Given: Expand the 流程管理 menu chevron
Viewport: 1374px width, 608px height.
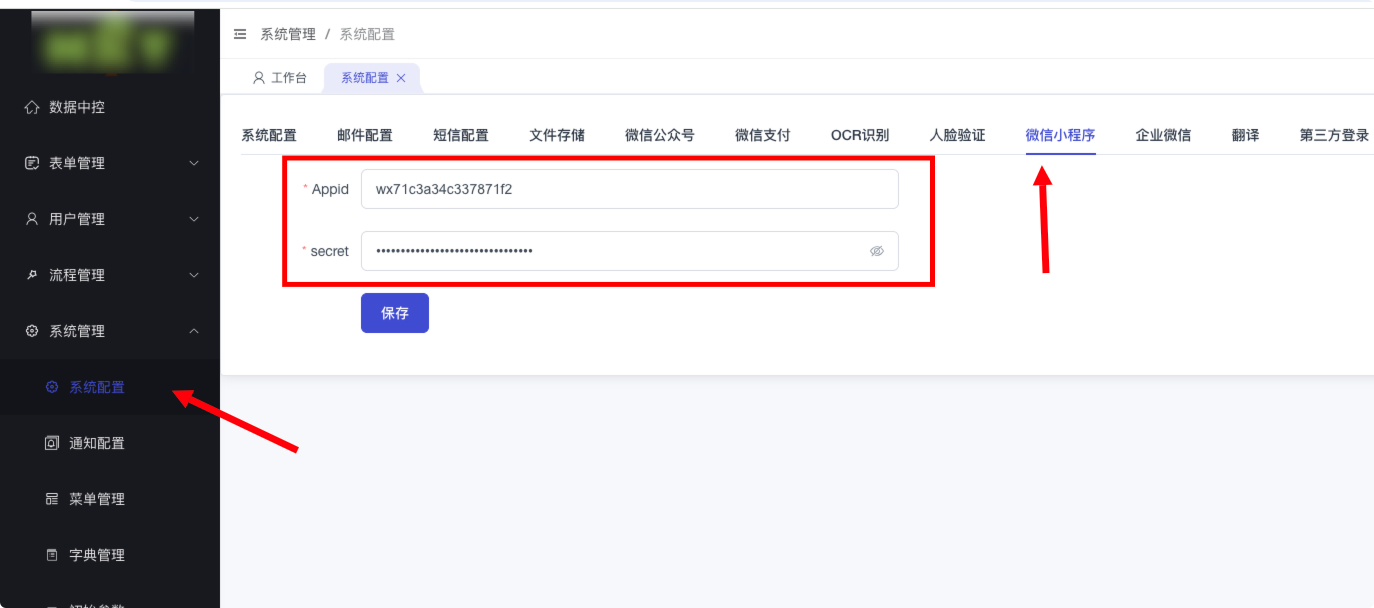Looking at the screenshot, I should (194, 275).
